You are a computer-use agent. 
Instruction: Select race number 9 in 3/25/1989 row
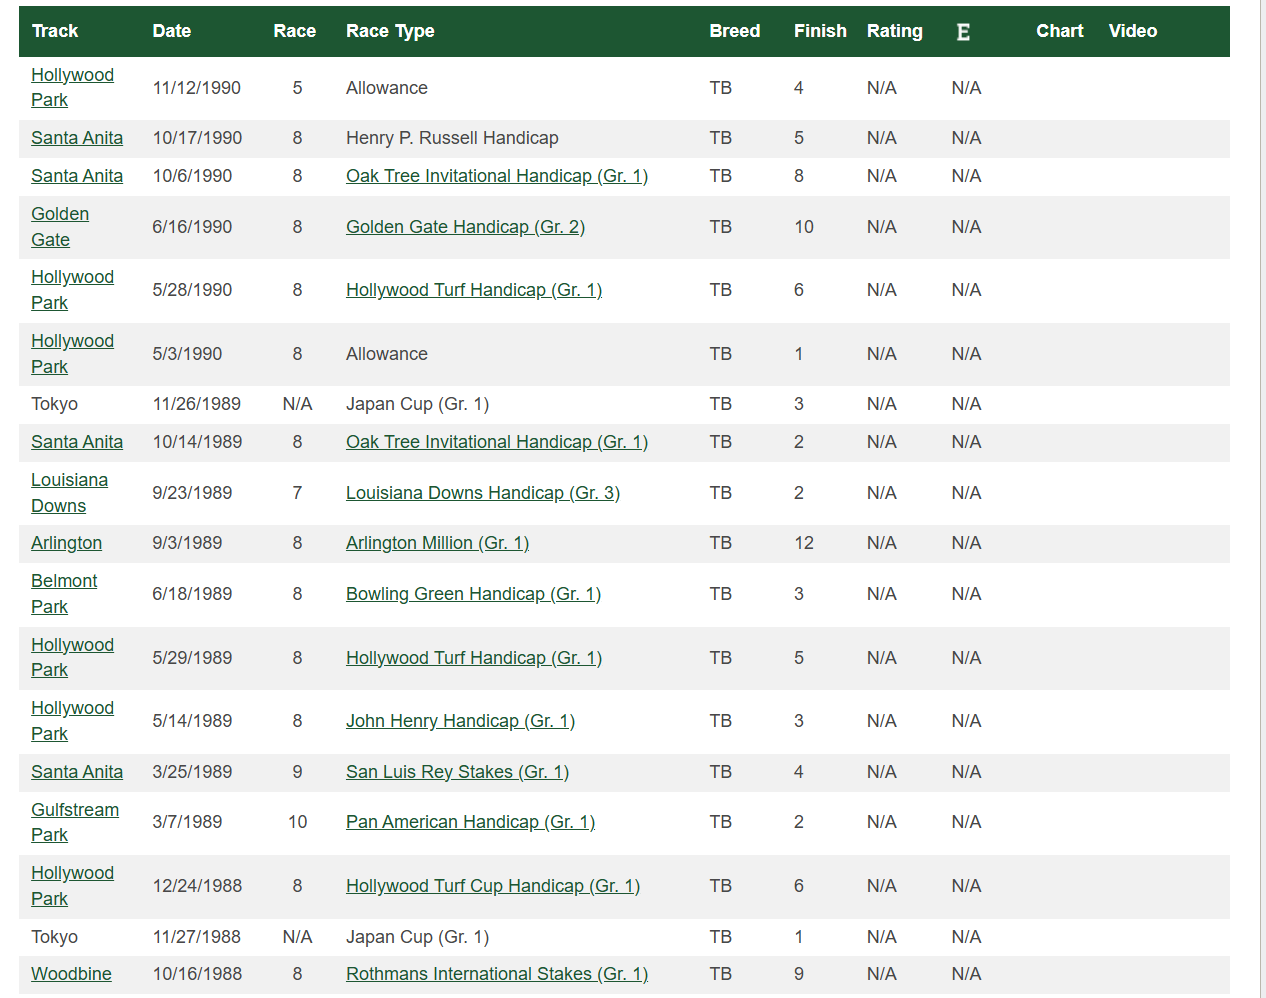[297, 772]
